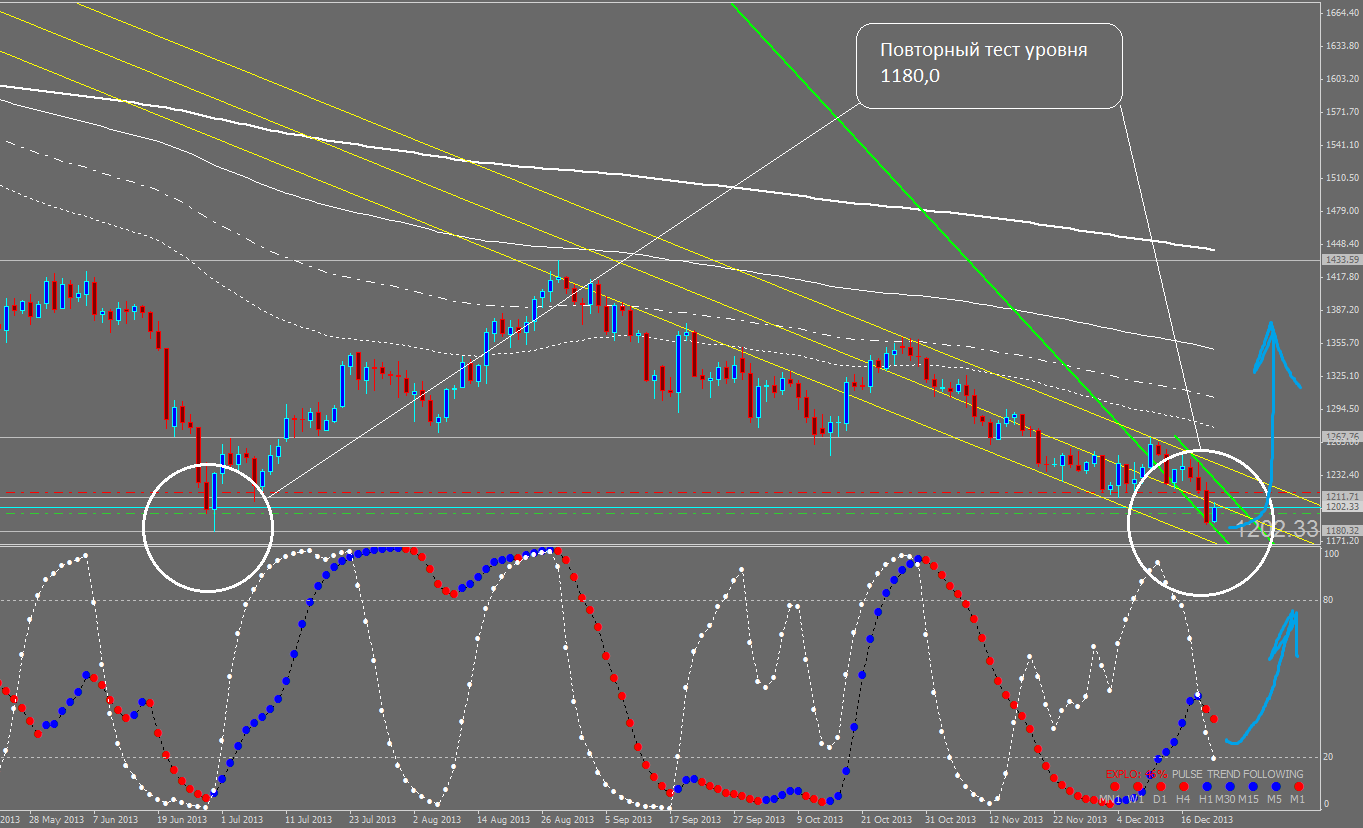
Task: Click the H1 timeframe label
Action: (1206, 799)
